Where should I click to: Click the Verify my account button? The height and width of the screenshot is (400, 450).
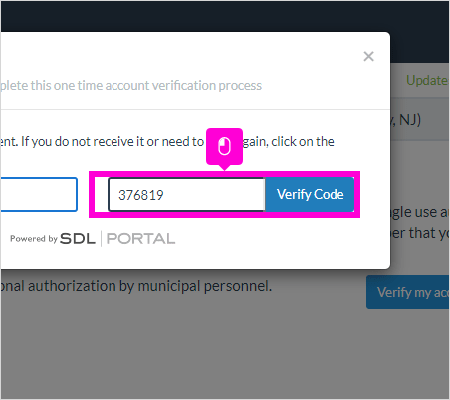(408, 292)
